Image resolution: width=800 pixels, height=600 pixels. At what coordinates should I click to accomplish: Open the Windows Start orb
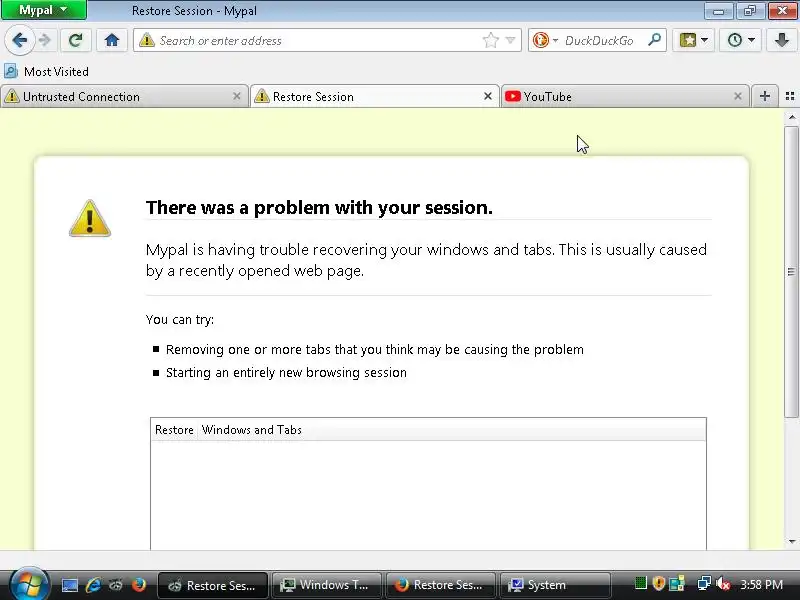(29, 584)
